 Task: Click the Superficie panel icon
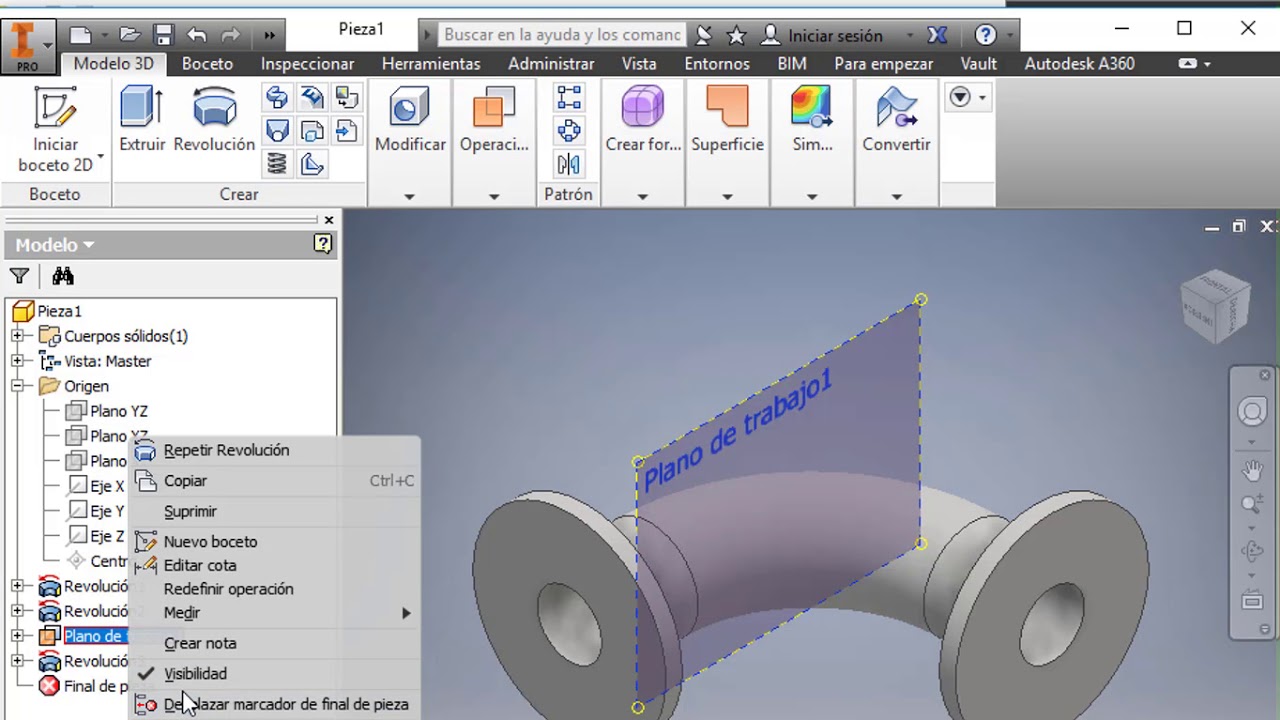tap(727, 107)
